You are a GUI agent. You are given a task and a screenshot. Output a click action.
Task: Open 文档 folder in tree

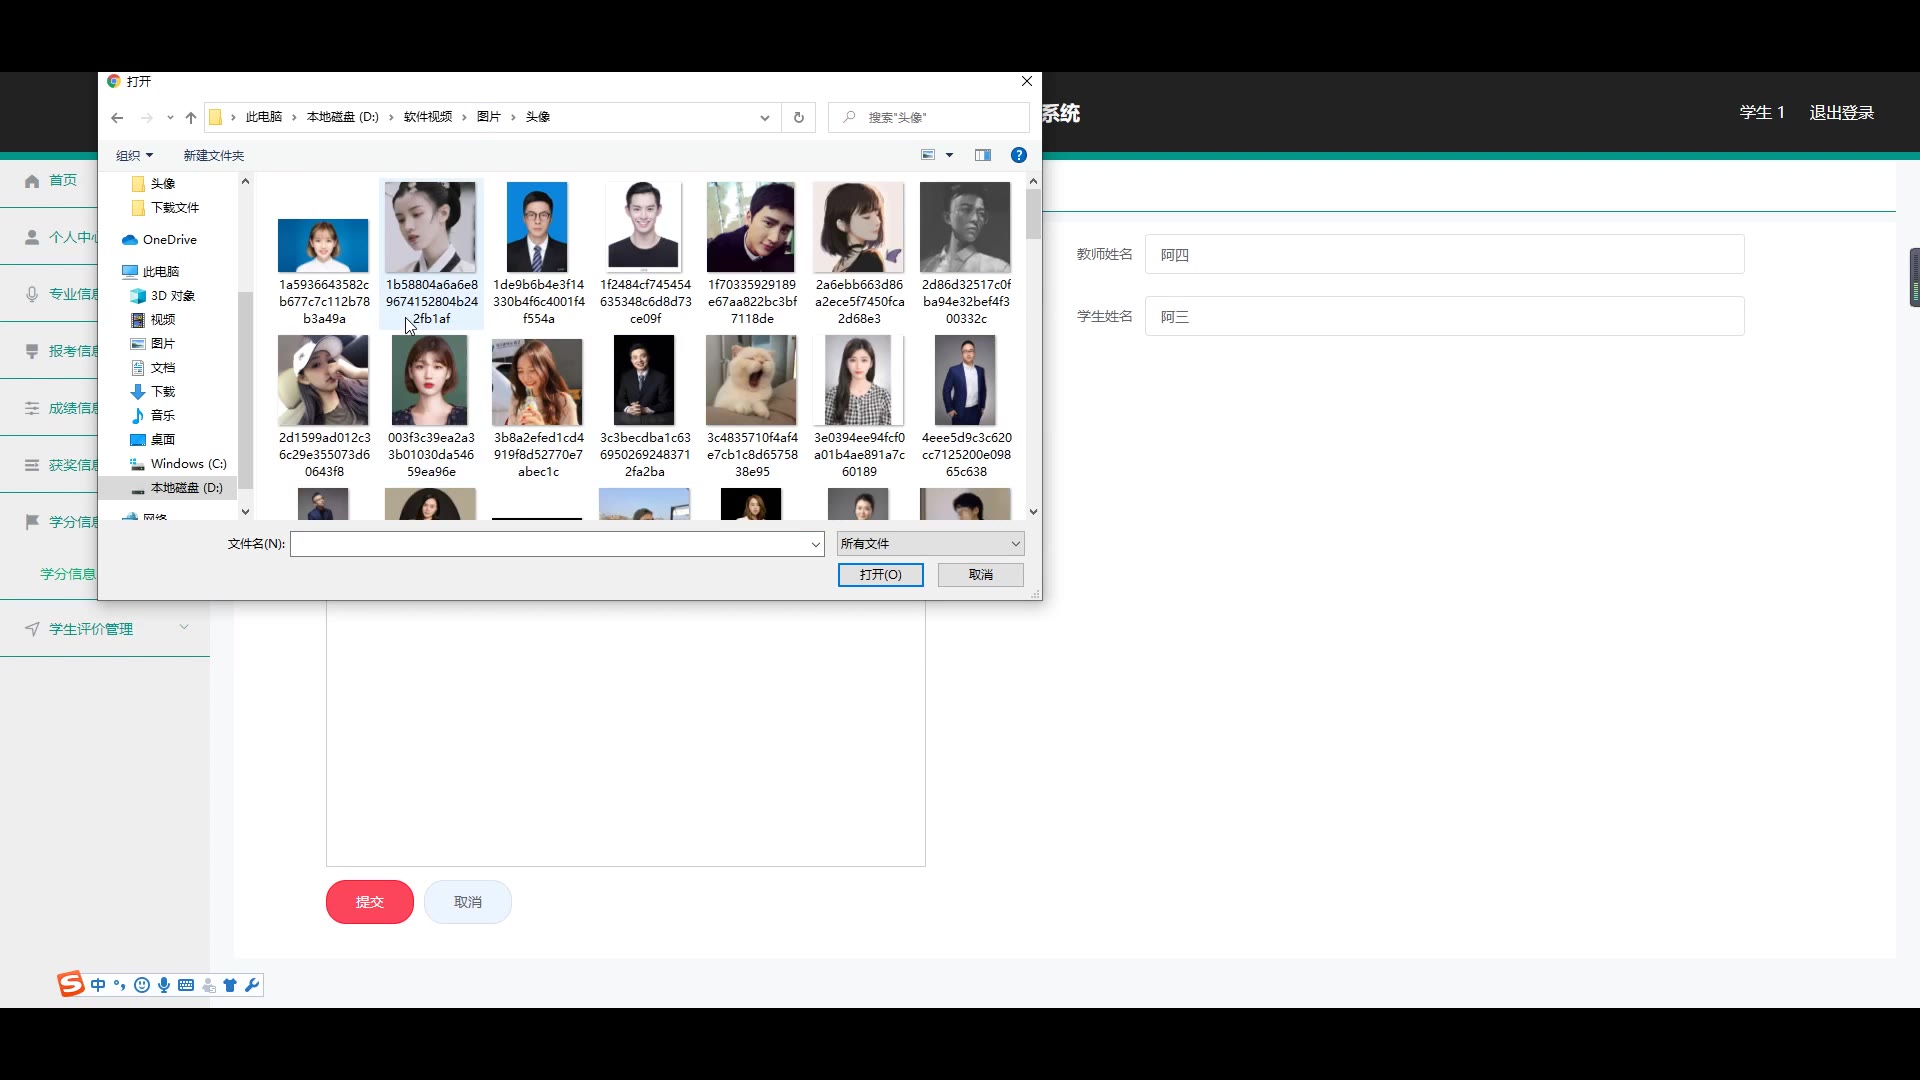[153, 368]
